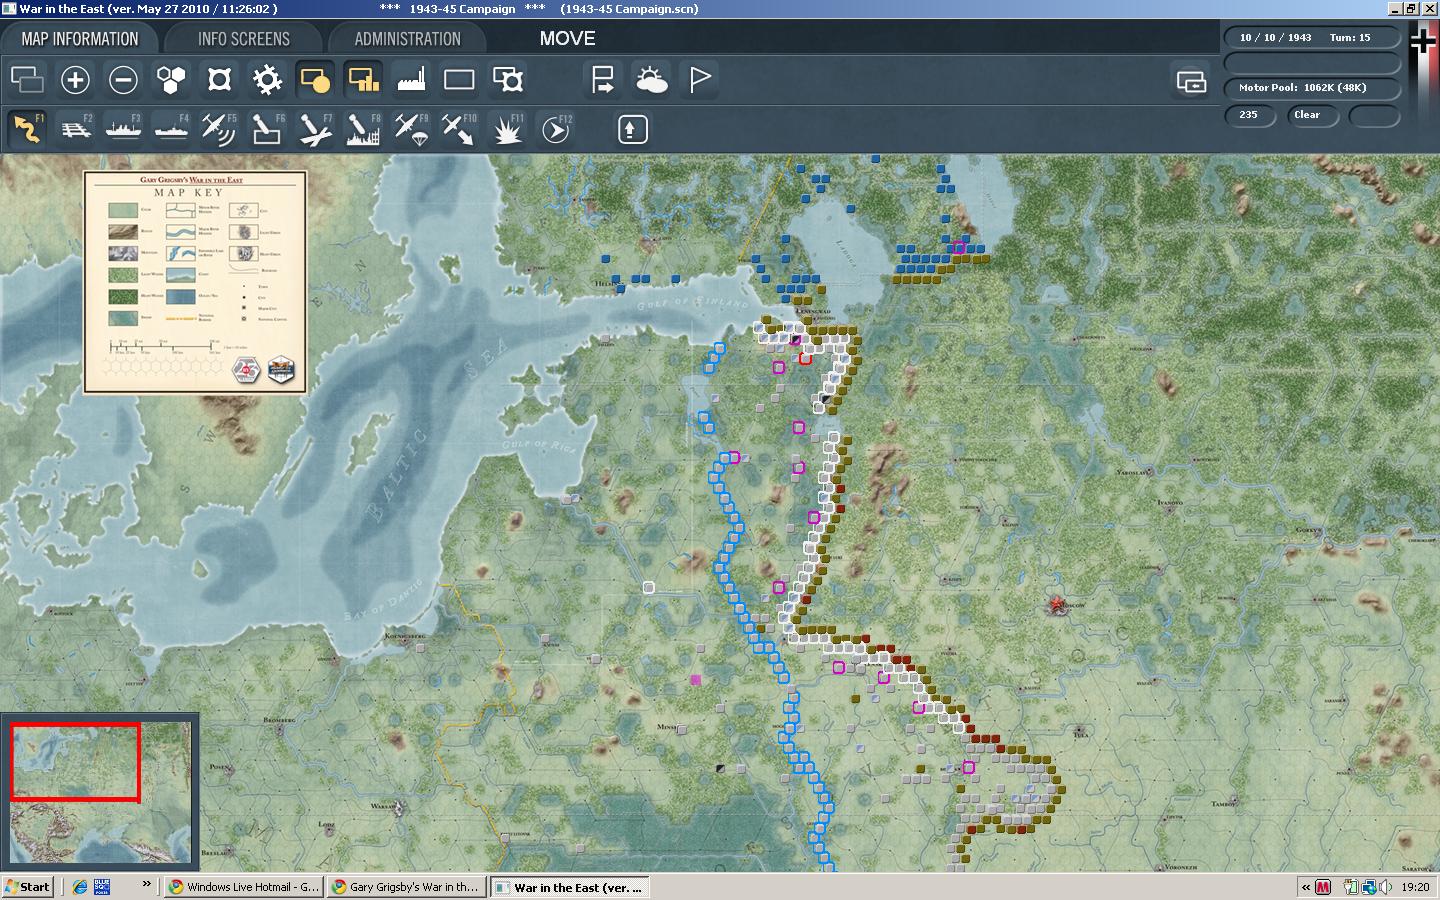This screenshot has width=1440, height=900.
Task: Click the sun and cloud weather icon
Action: click(x=651, y=79)
